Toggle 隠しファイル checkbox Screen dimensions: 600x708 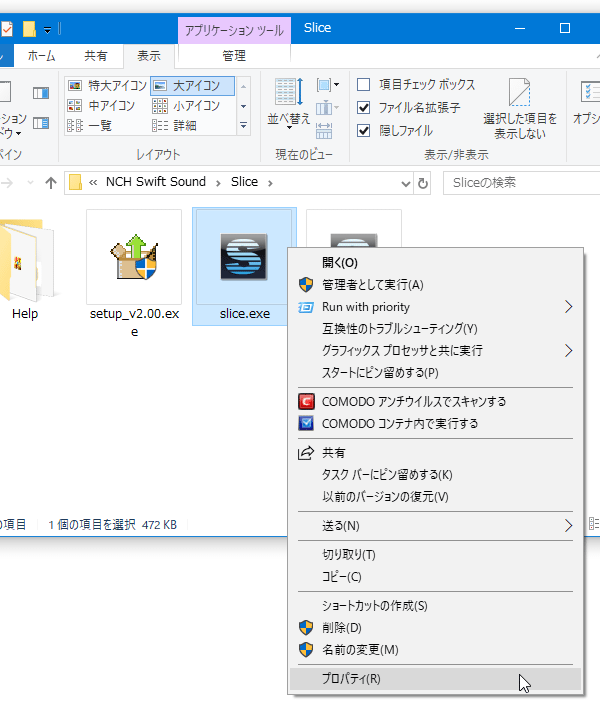coord(363,130)
